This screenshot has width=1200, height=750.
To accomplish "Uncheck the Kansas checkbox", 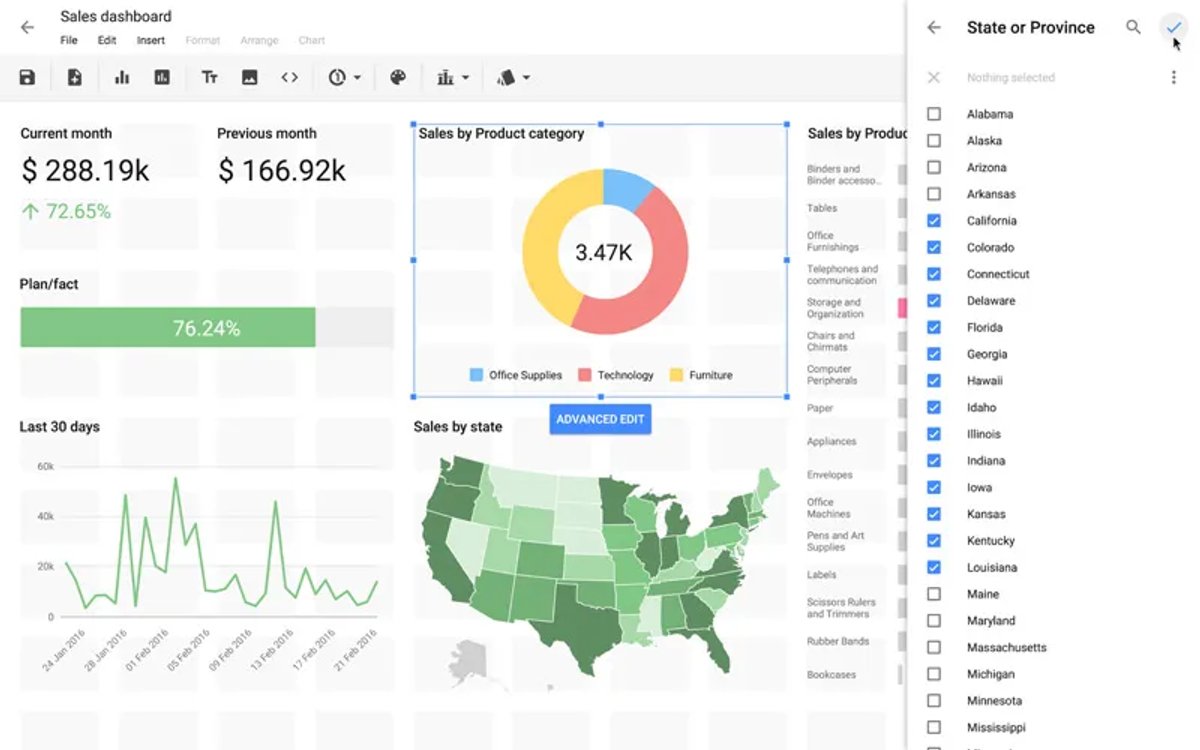I will click(934, 514).
